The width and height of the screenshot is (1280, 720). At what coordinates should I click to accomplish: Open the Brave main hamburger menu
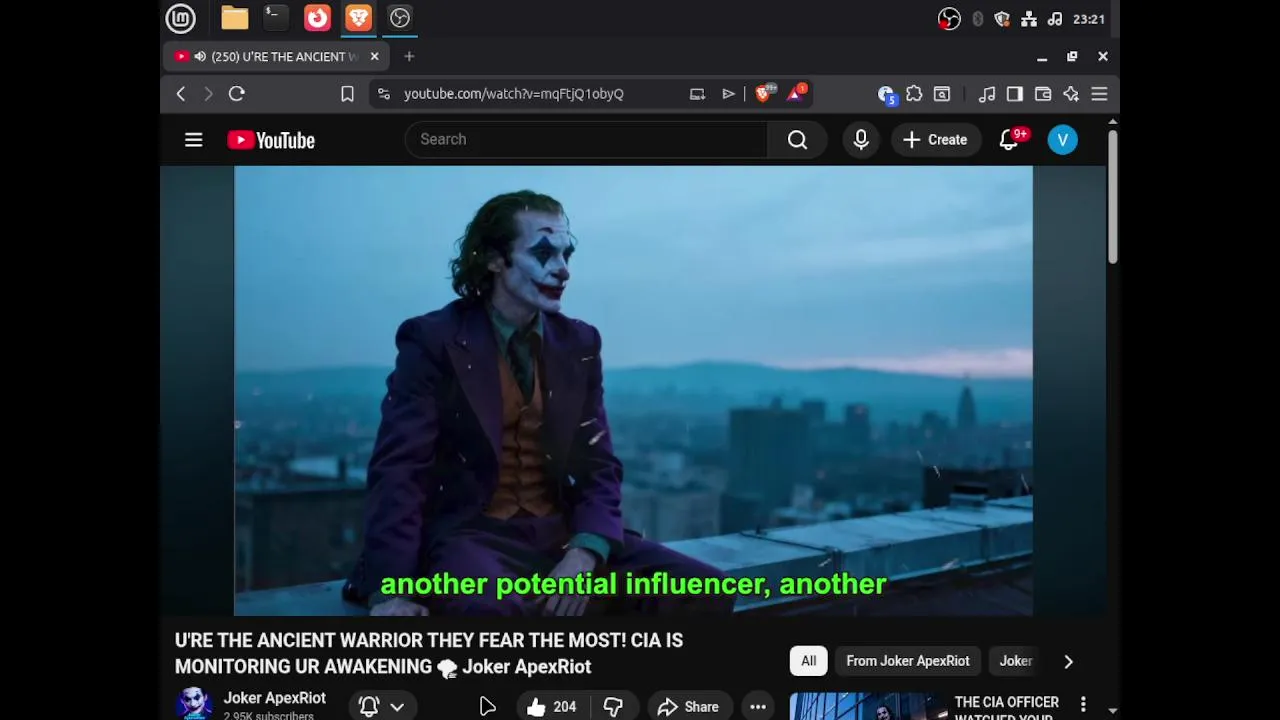tap(1099, 94)
